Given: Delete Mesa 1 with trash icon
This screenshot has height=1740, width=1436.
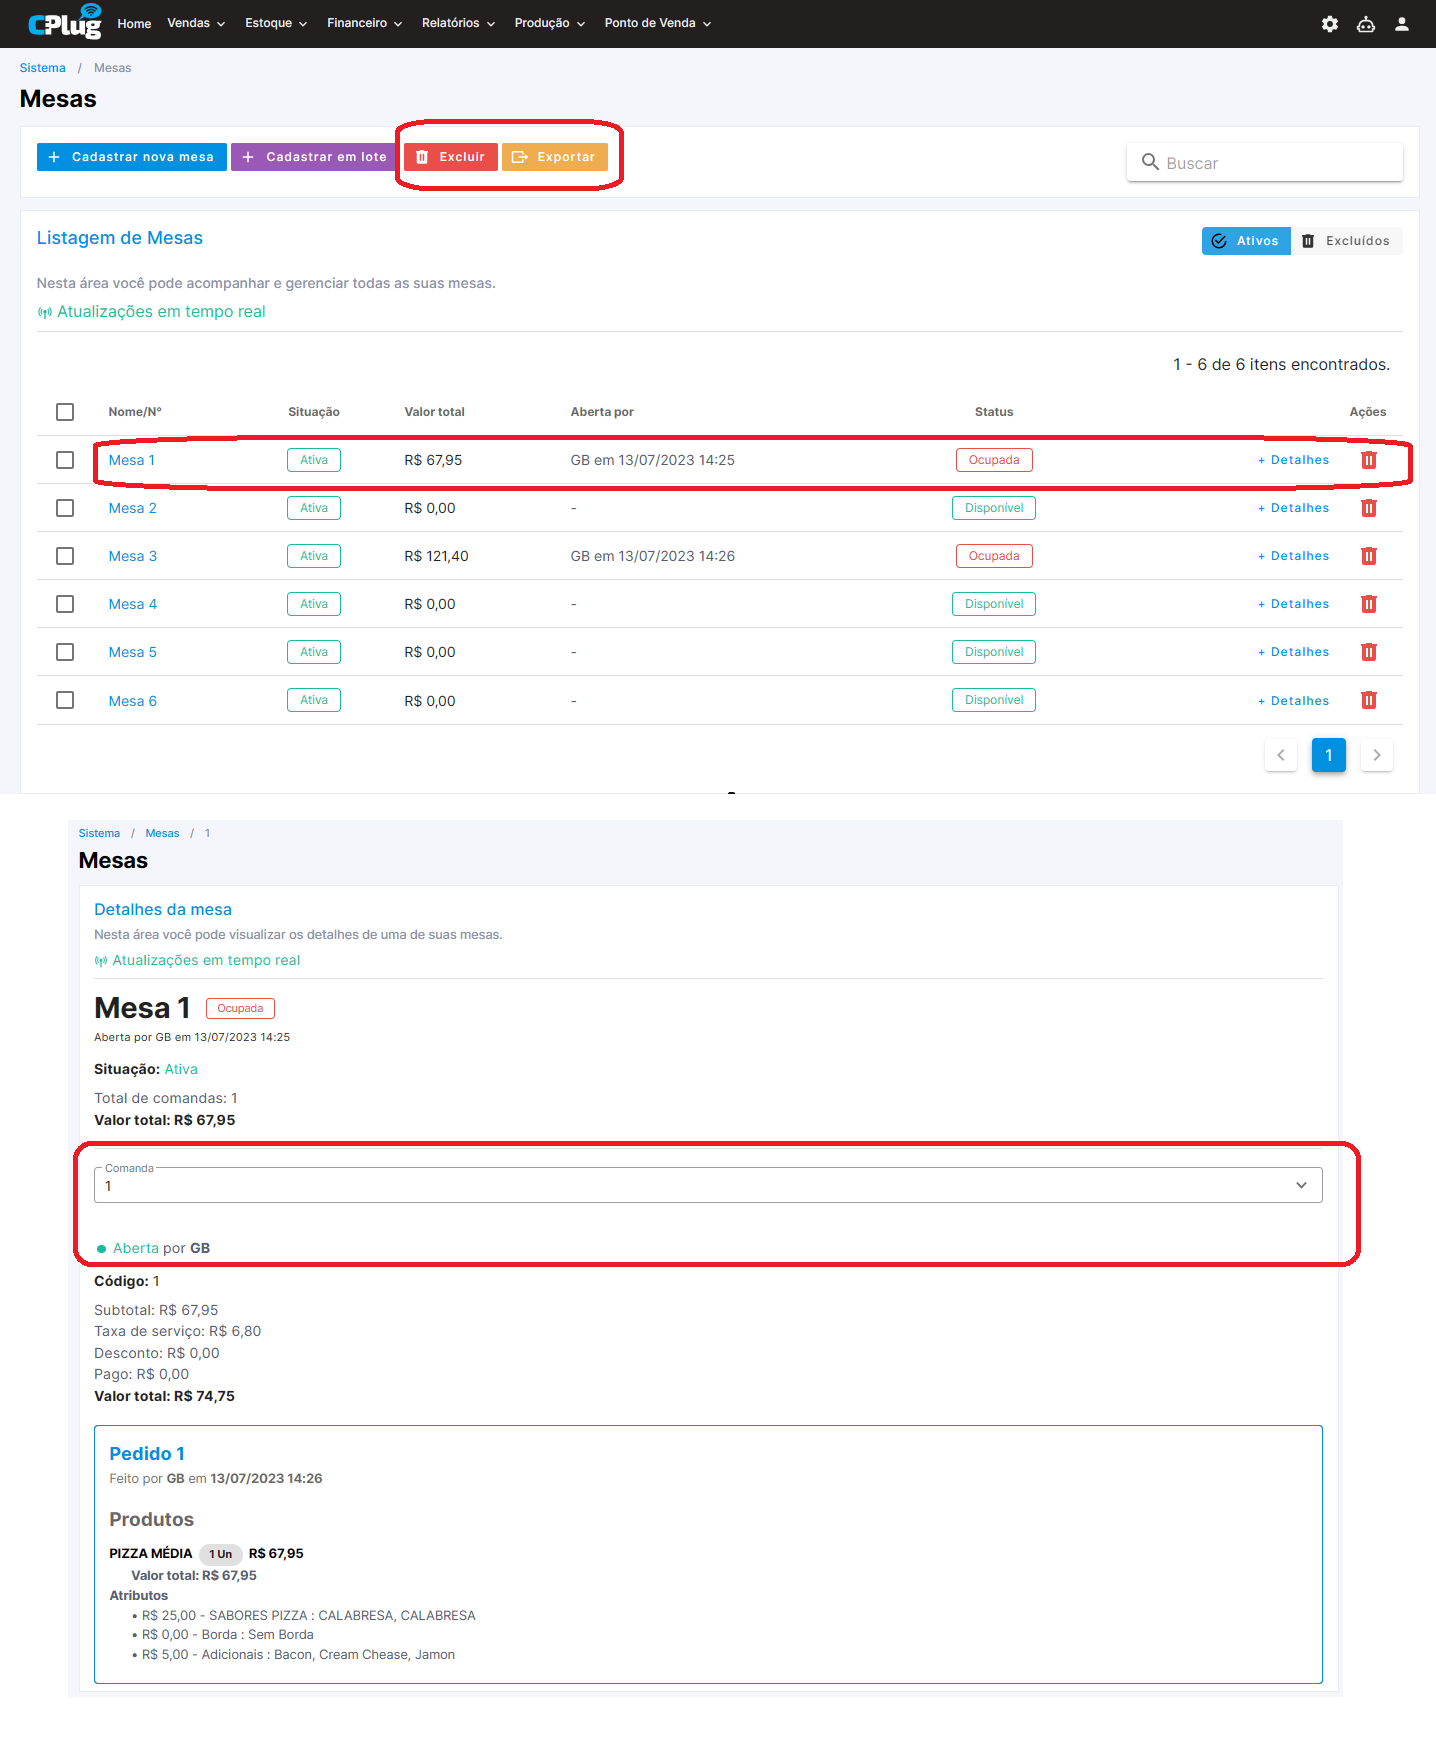Looking at the screenshot, I should tap(1368, 460).
